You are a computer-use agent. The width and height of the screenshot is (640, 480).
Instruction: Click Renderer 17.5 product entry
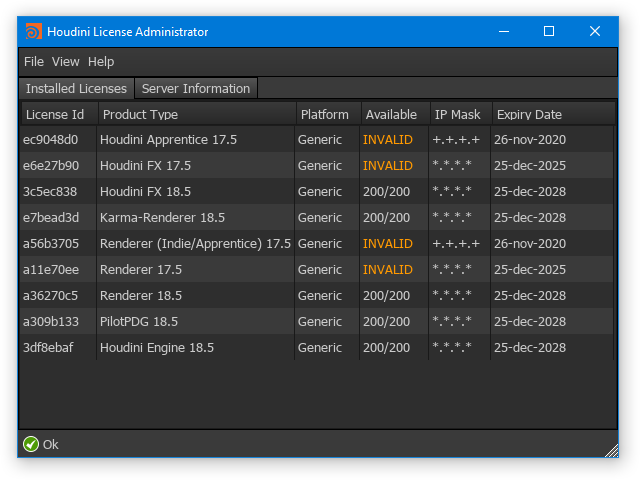pos(141,269)
